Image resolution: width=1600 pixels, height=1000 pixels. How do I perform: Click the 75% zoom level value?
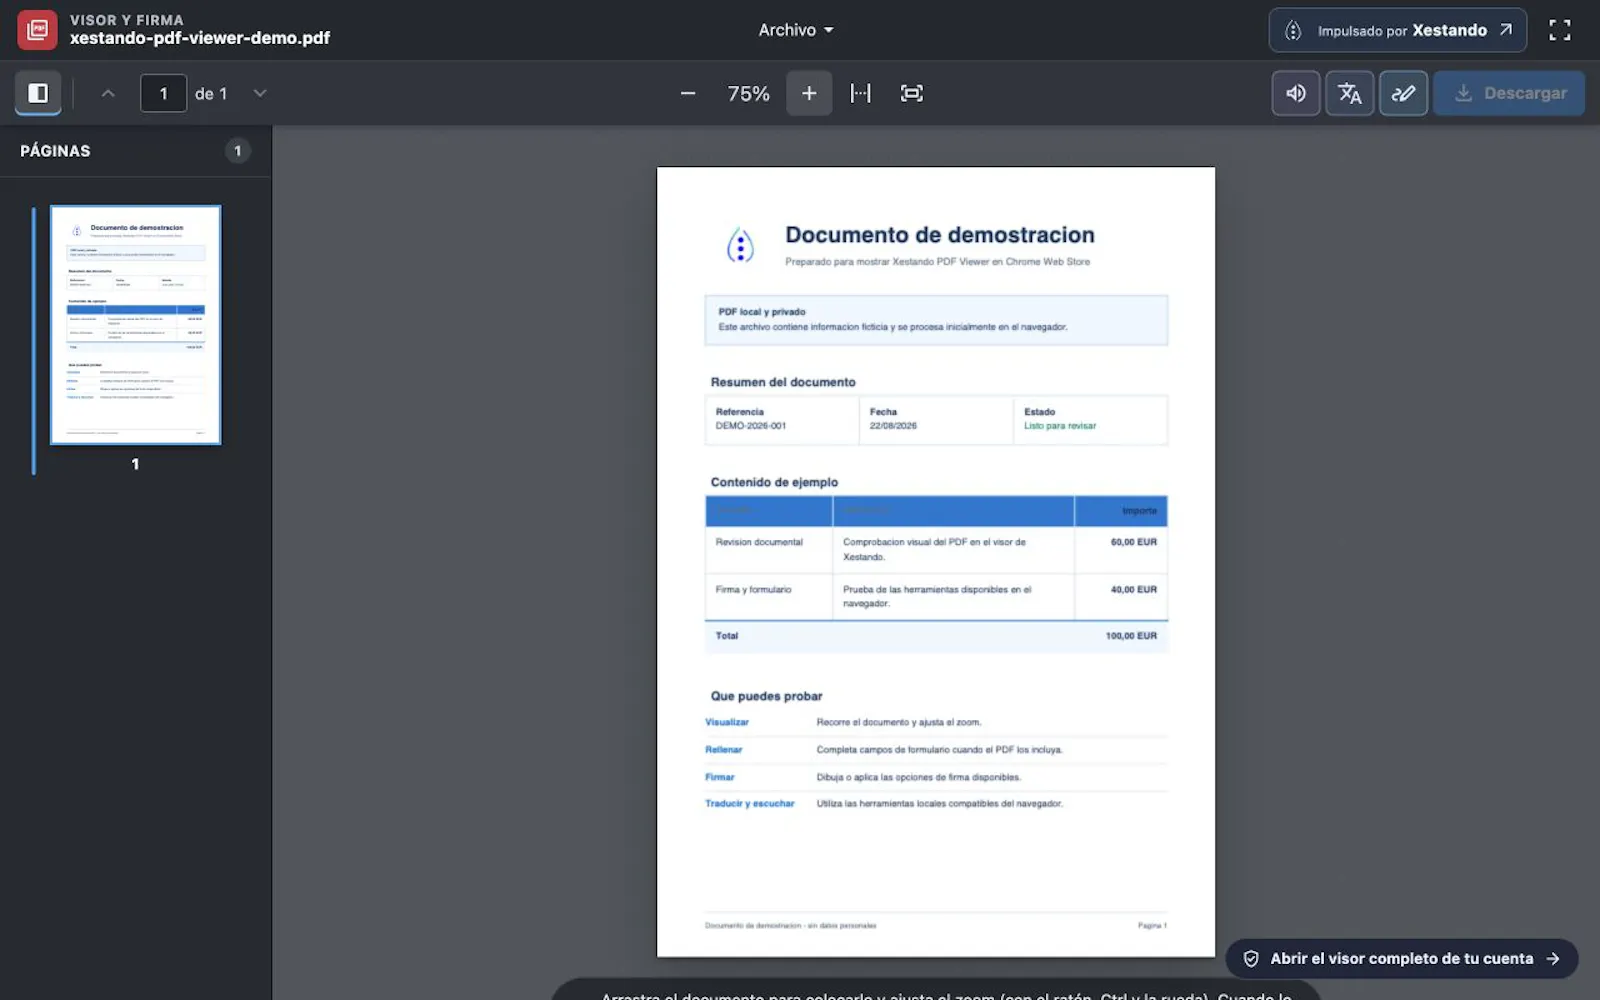pos(748,93)
